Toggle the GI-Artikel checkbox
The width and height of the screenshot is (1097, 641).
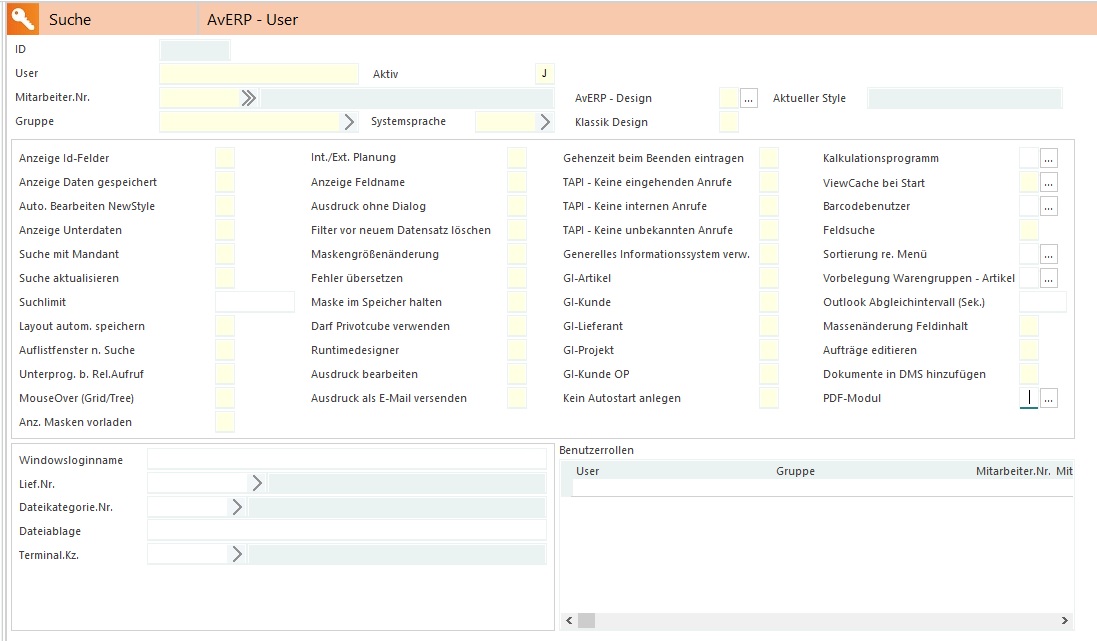tap(769, 278)
